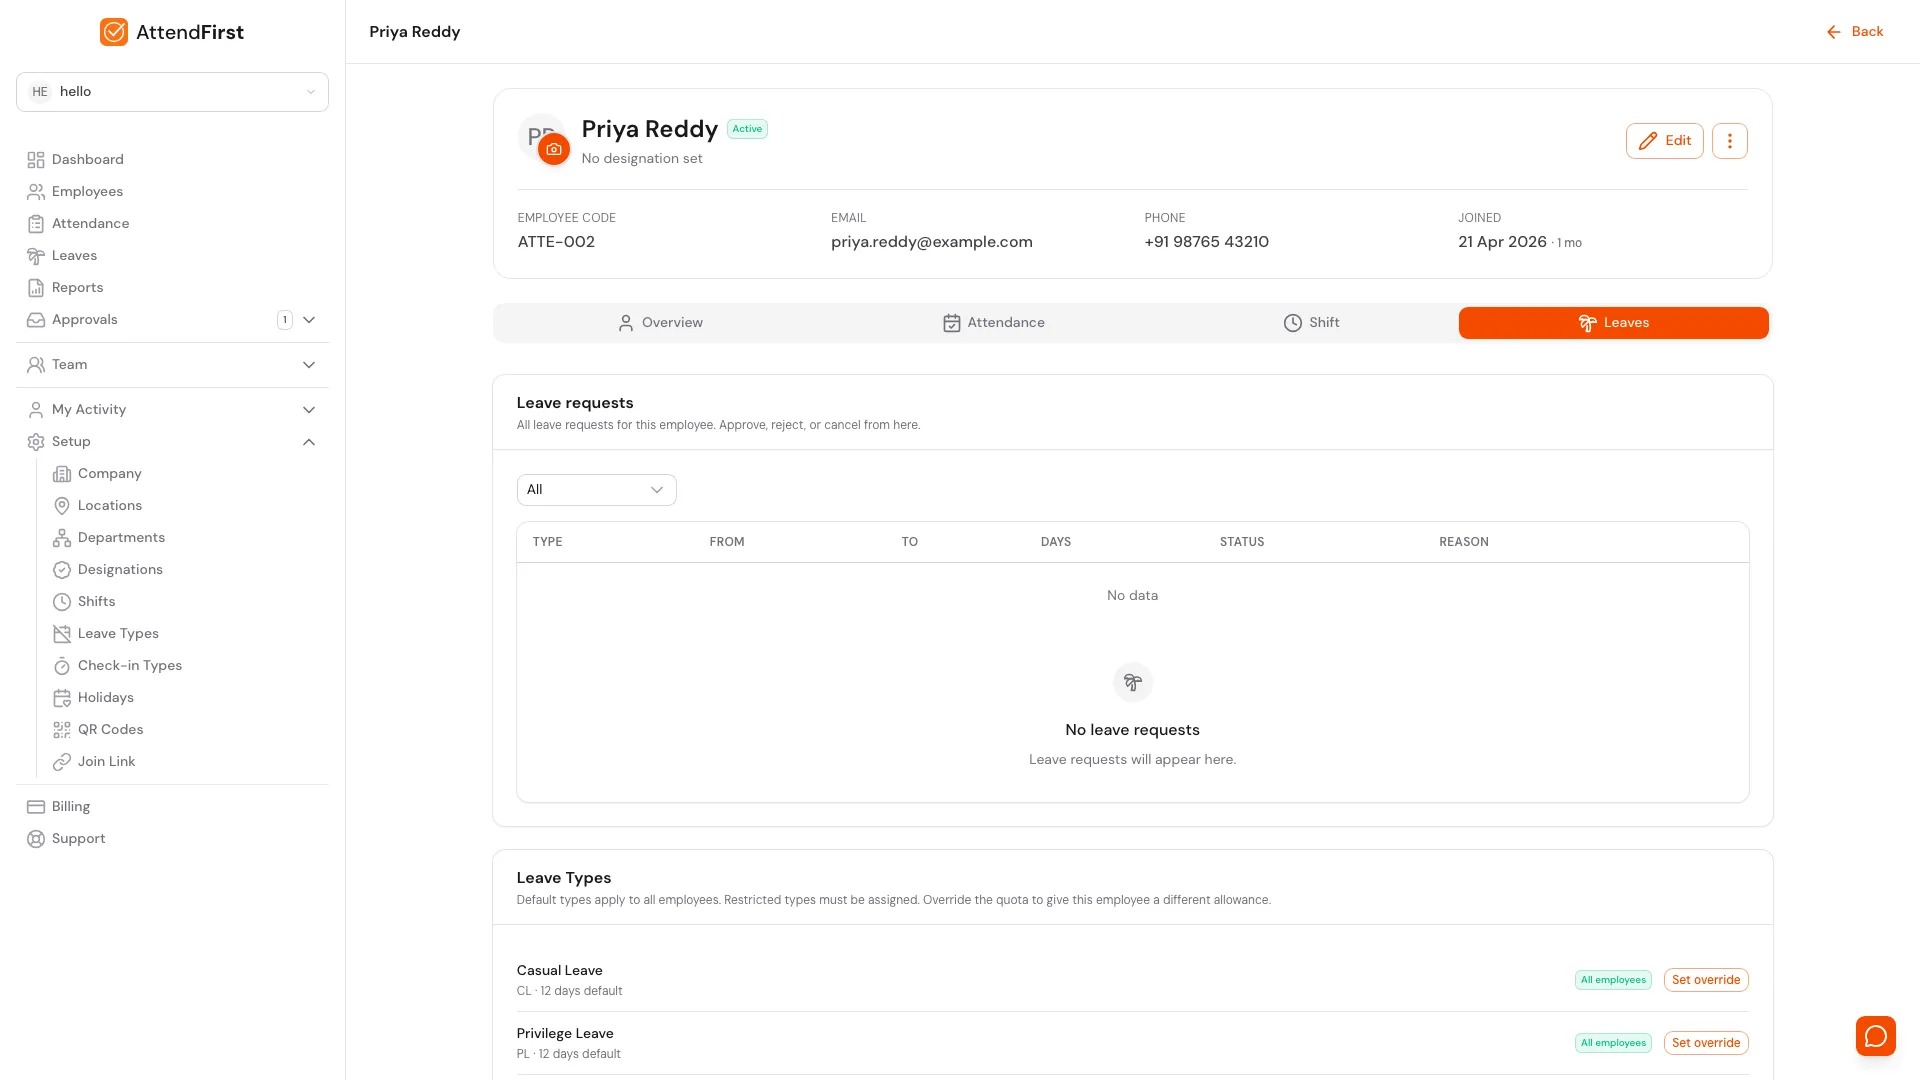Click the DAYS column header
Viewport: 1920px width, 1080px height.
pyautogui.click(x=1055, y=542)
